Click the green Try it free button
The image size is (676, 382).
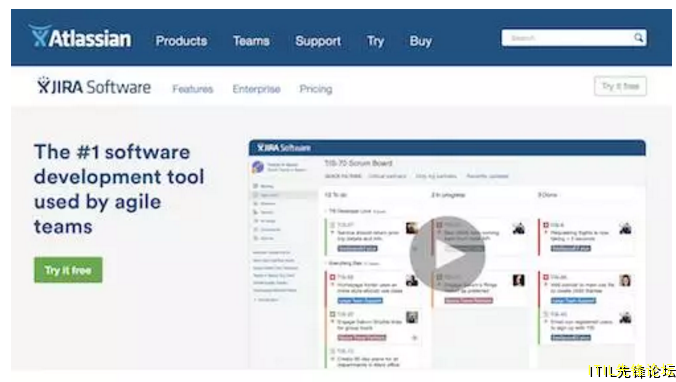tap(68, 270)
